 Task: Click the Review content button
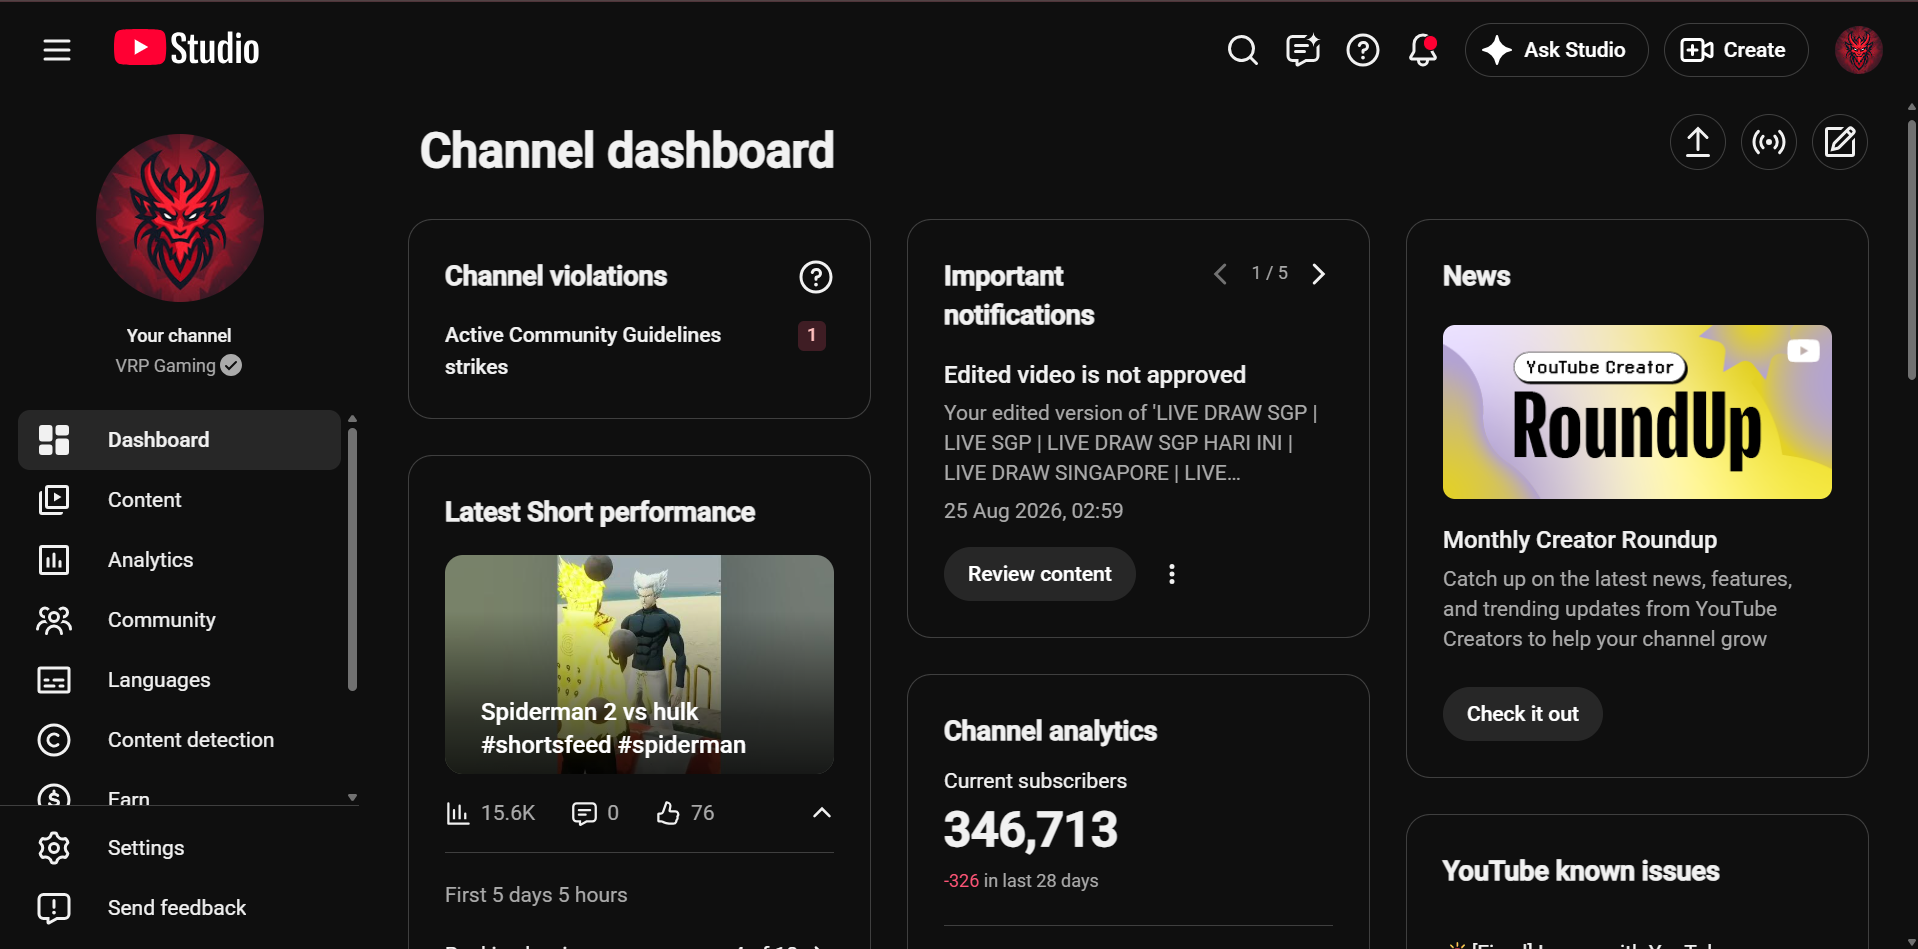(1039, 574)
